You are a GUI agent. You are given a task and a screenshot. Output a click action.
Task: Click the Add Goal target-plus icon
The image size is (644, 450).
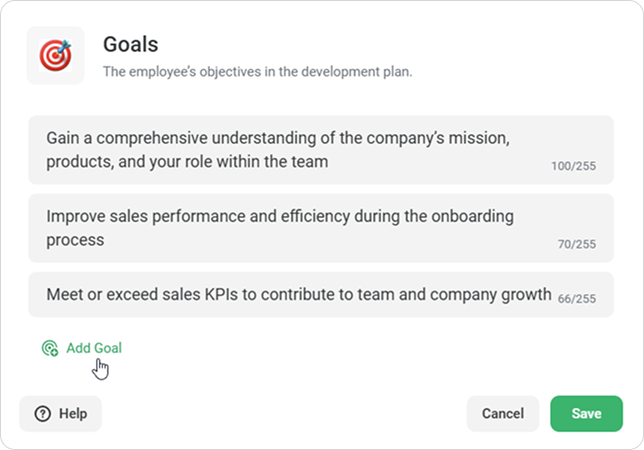[x=50, y=348]
